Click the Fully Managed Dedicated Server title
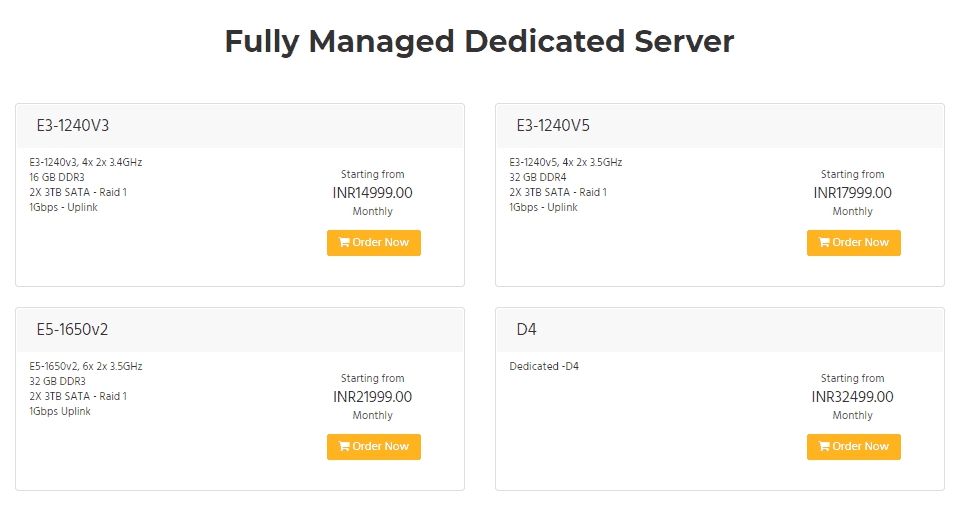Screen dimensions: 959x508 (479, 42)
